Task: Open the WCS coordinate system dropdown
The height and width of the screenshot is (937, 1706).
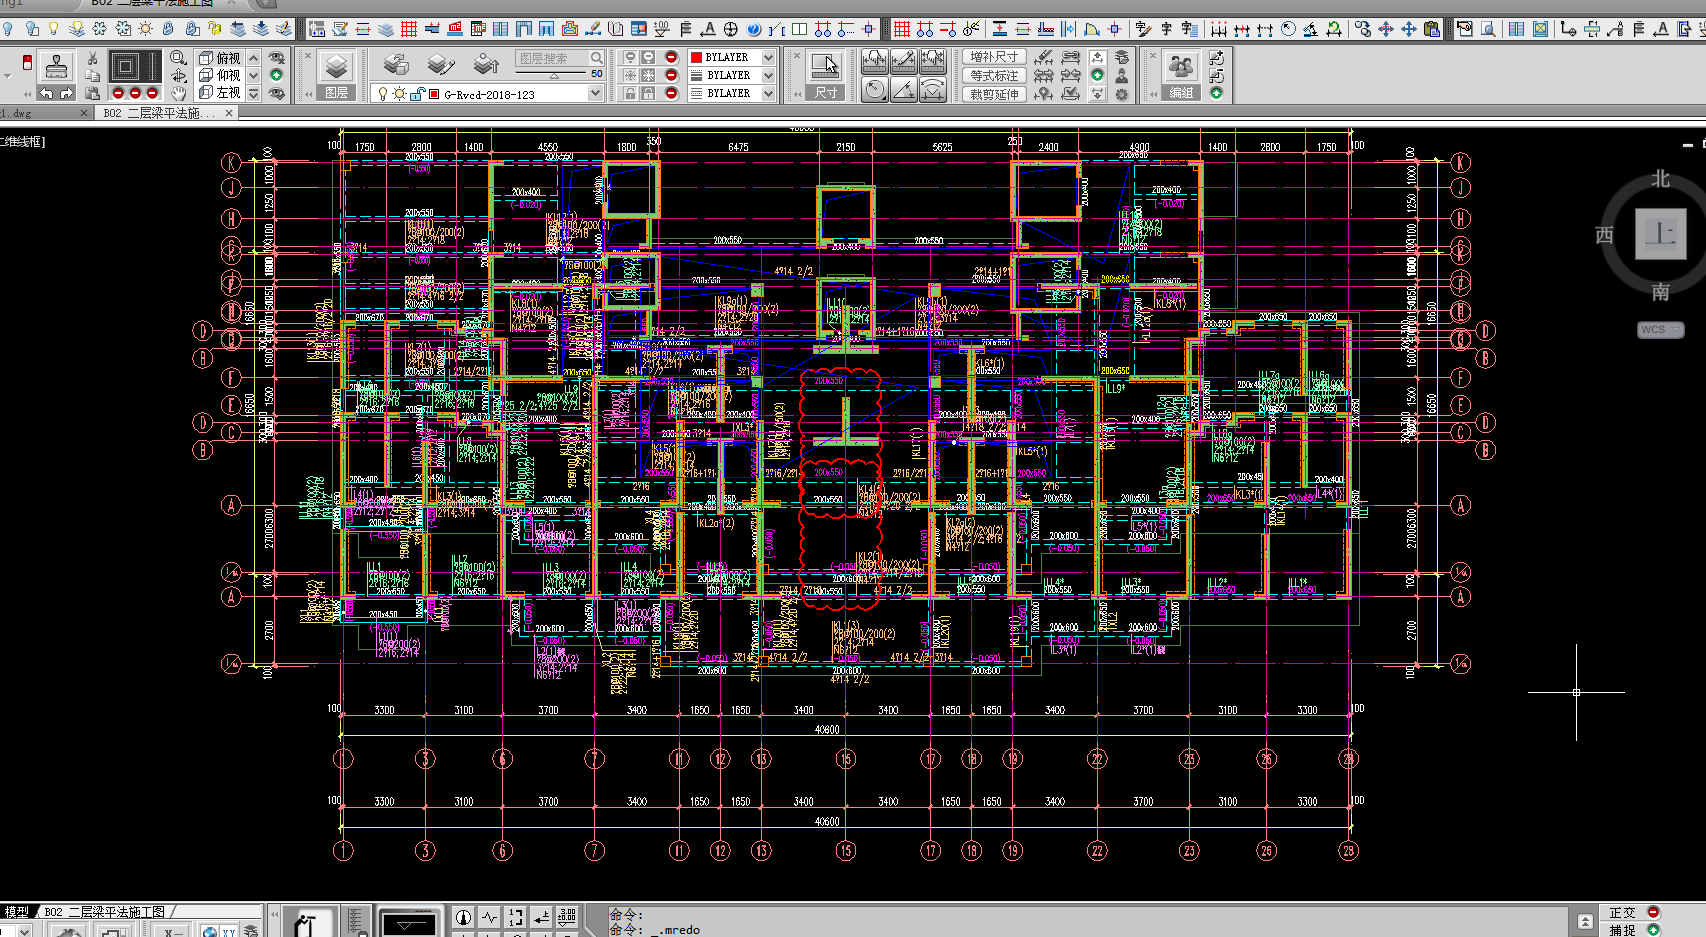Action: tap(1660, 330)
